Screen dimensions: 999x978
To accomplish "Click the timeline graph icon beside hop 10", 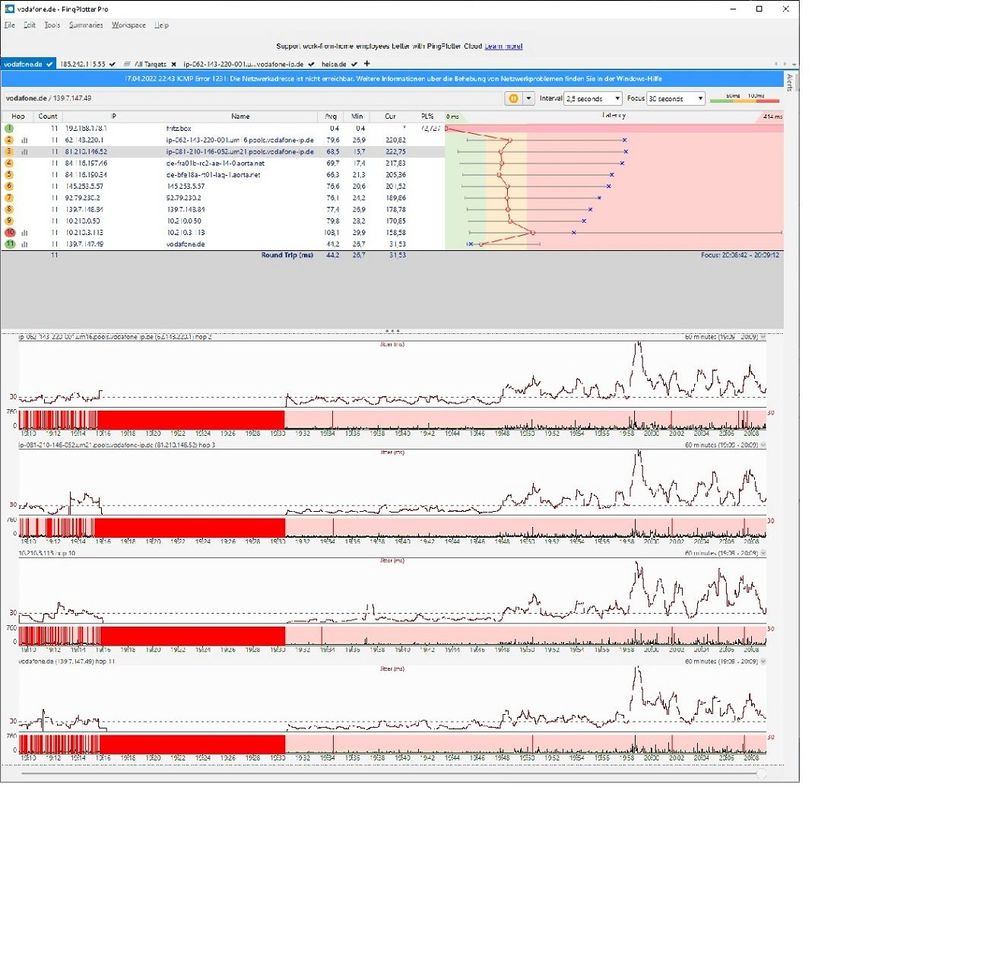I will pyautogui.click(x=26, y=232).
